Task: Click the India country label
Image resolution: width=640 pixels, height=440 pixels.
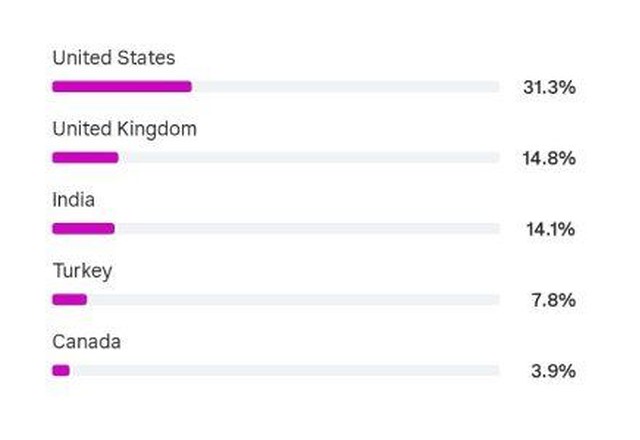Action: tap(73, 200)
